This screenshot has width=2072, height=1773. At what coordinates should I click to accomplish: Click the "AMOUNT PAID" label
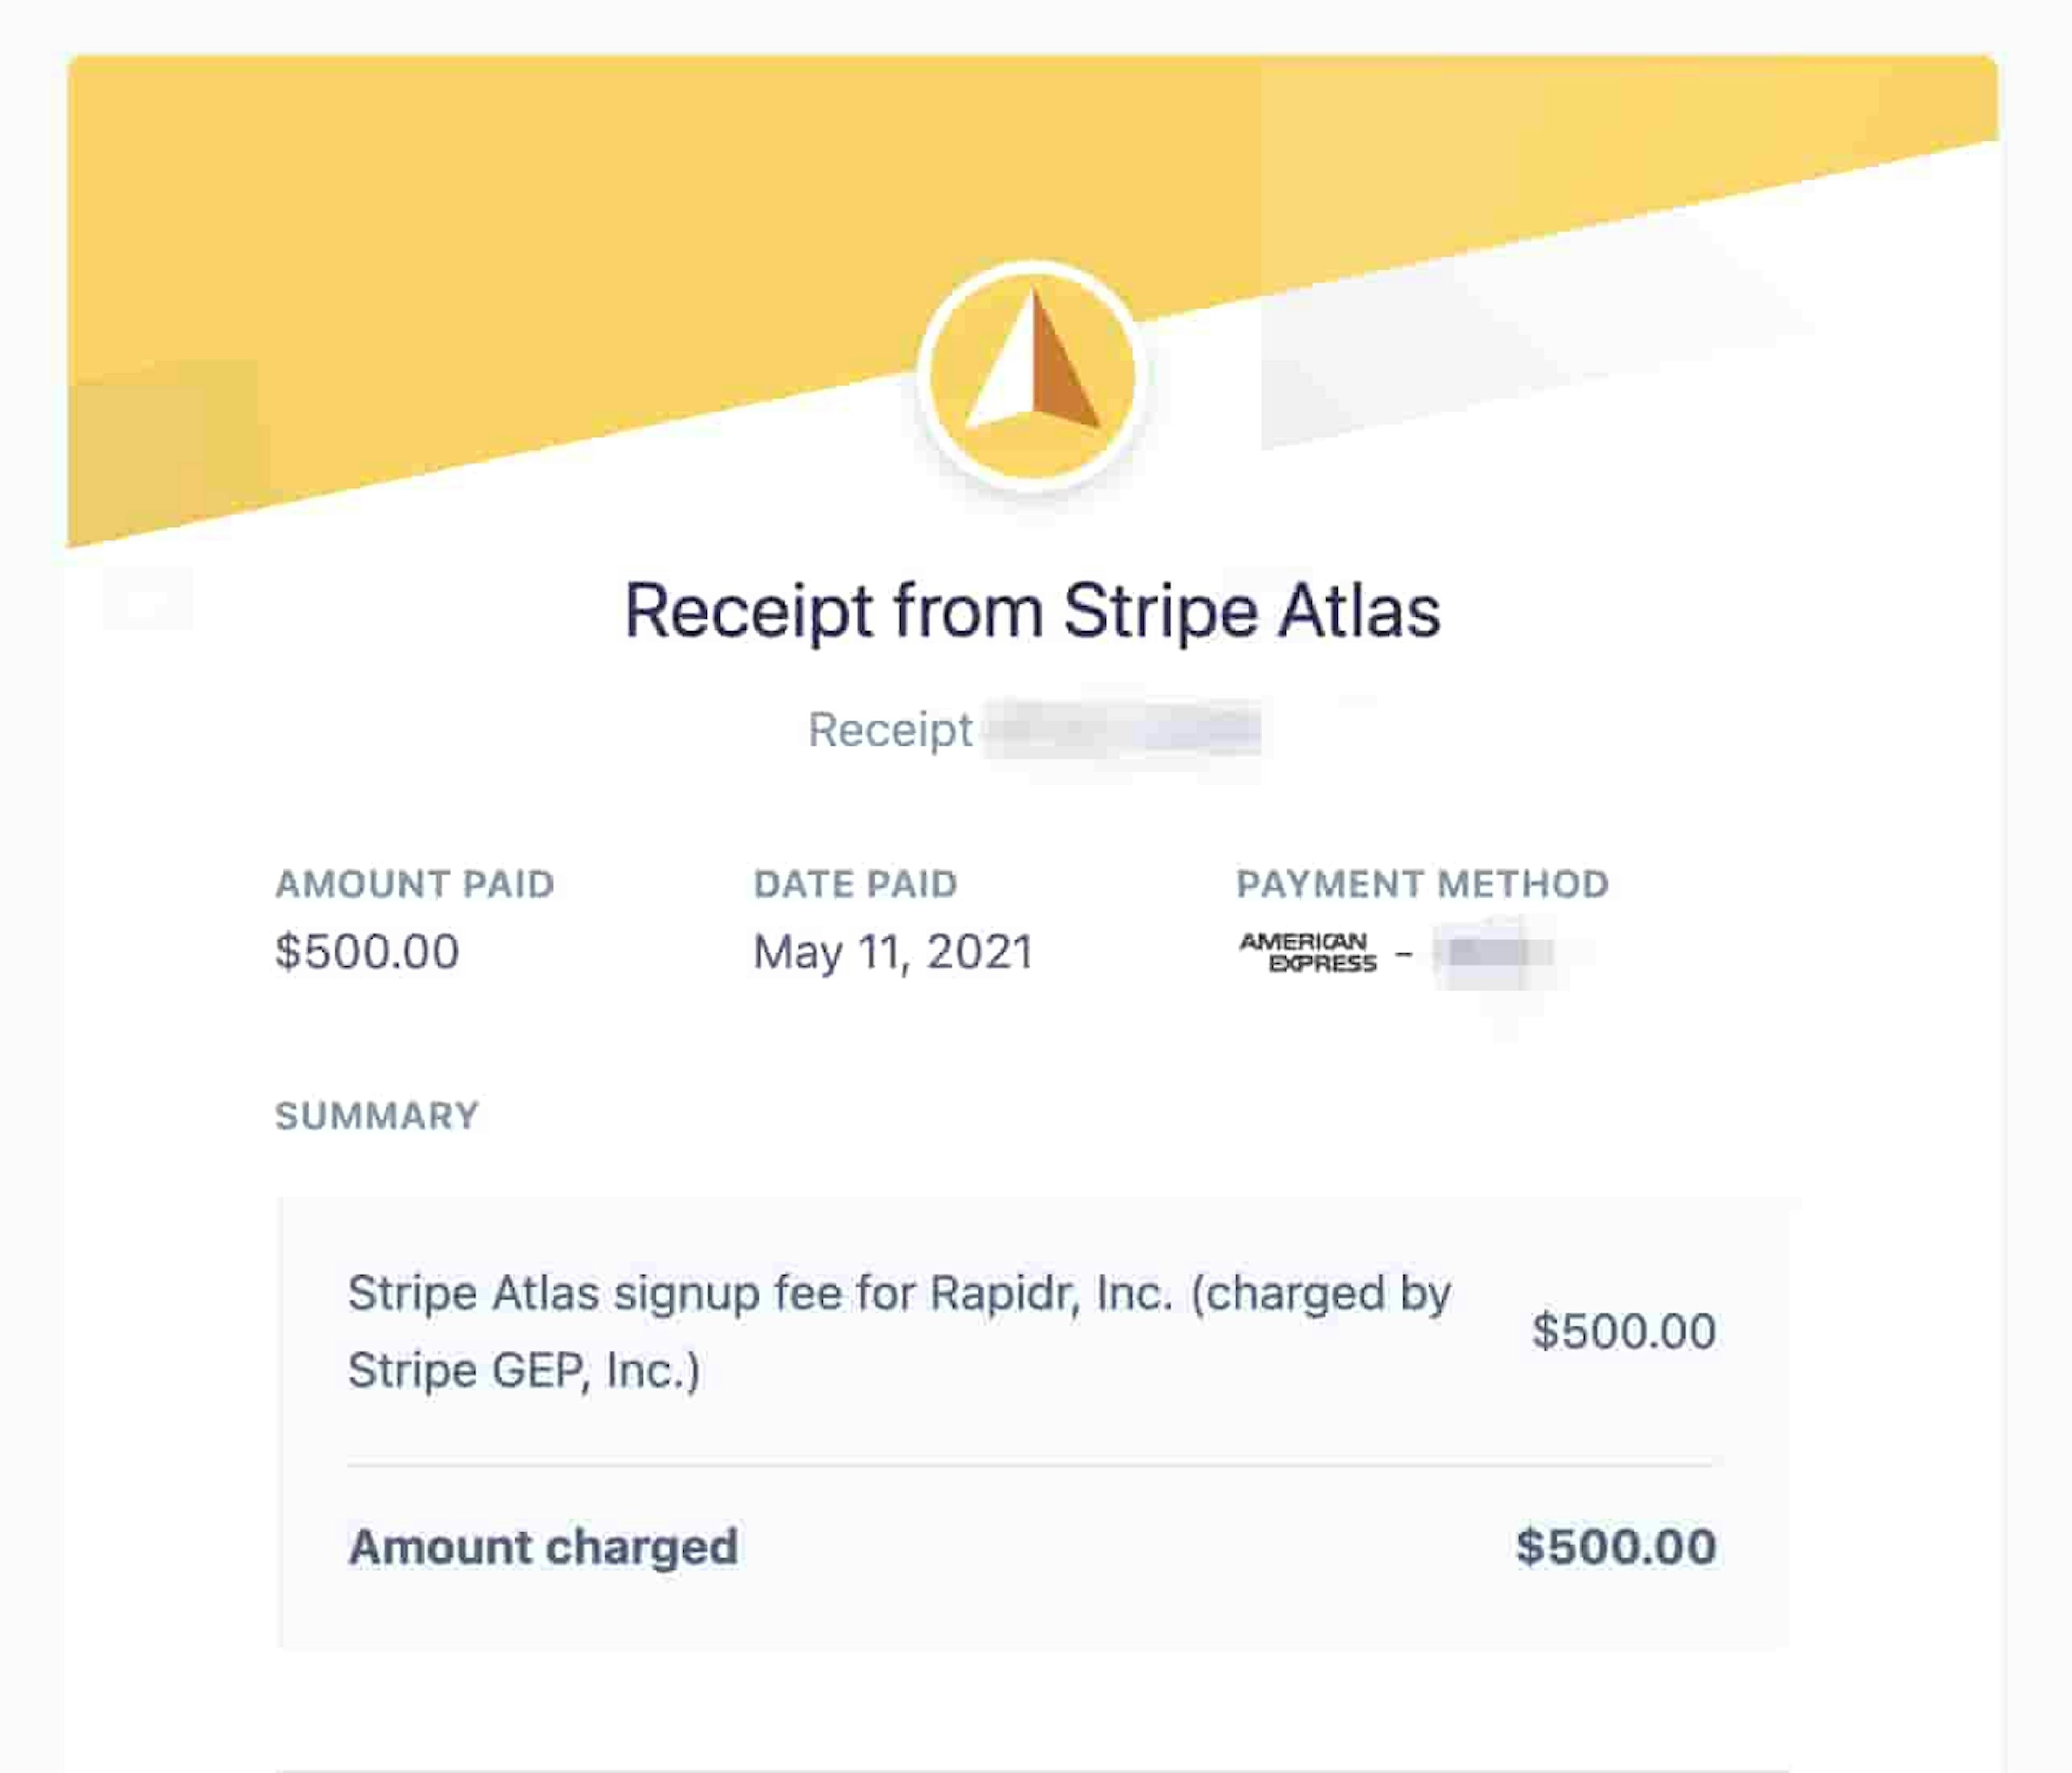tap(415, 884)
